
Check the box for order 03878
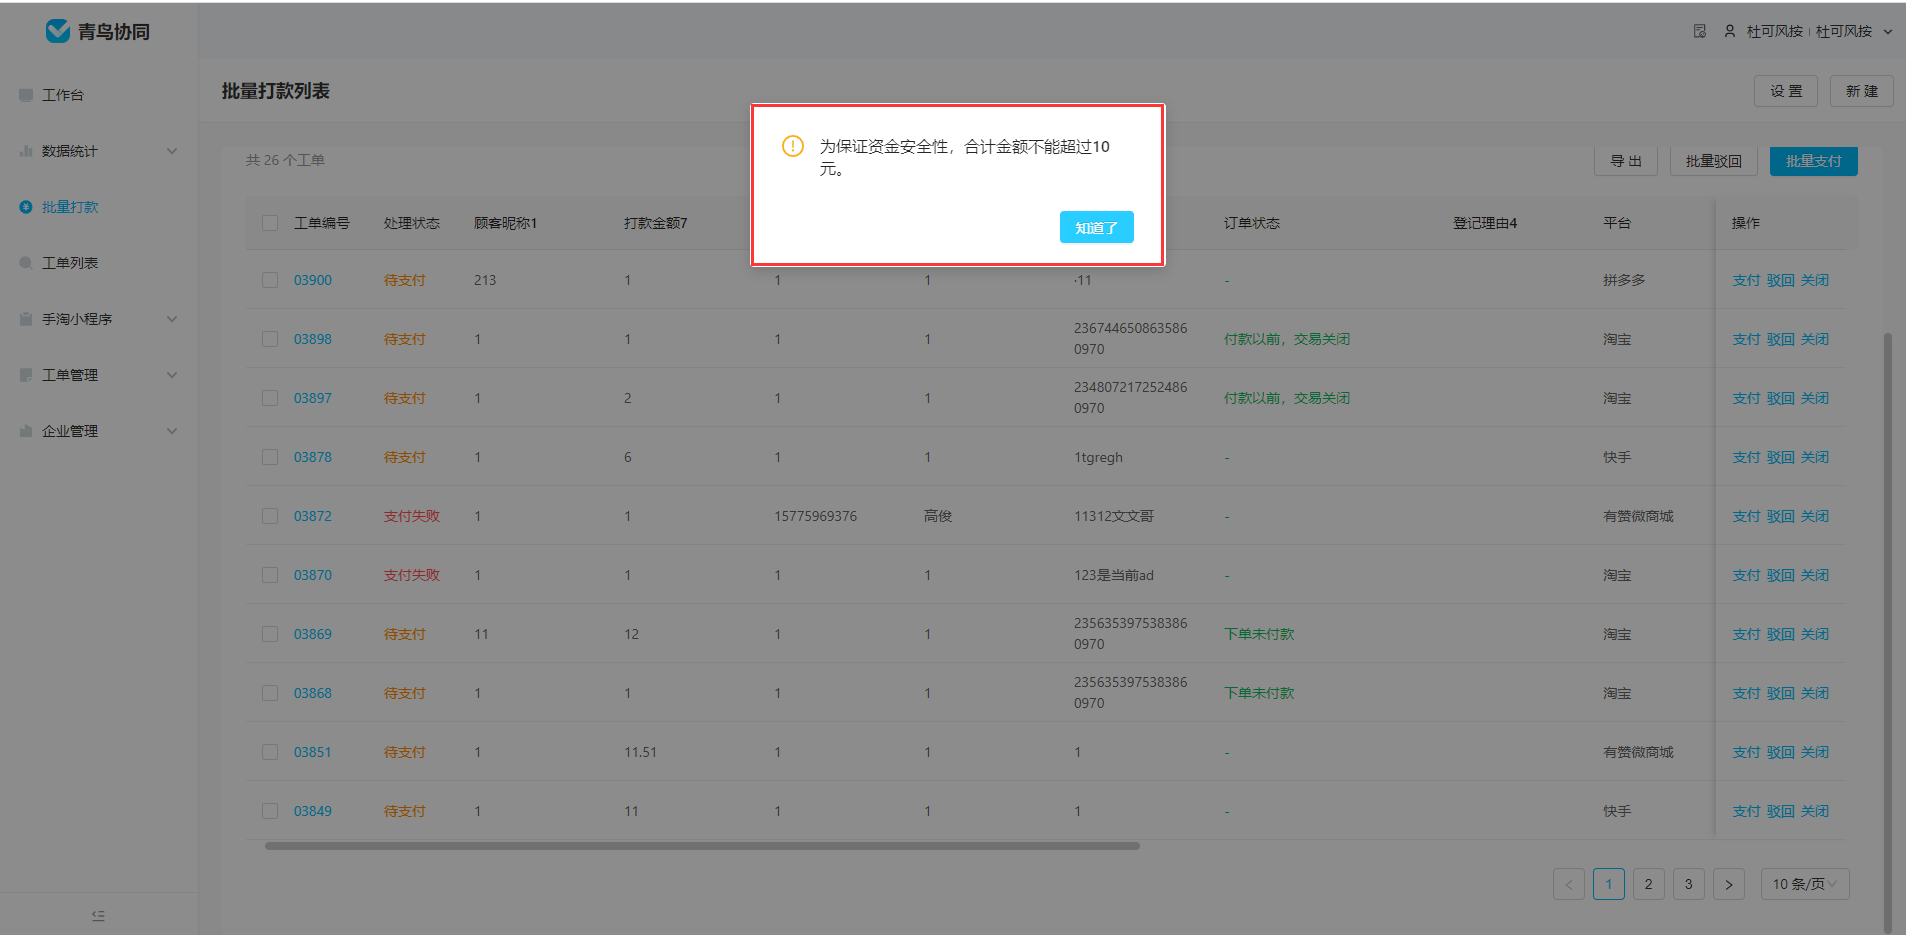270,457
